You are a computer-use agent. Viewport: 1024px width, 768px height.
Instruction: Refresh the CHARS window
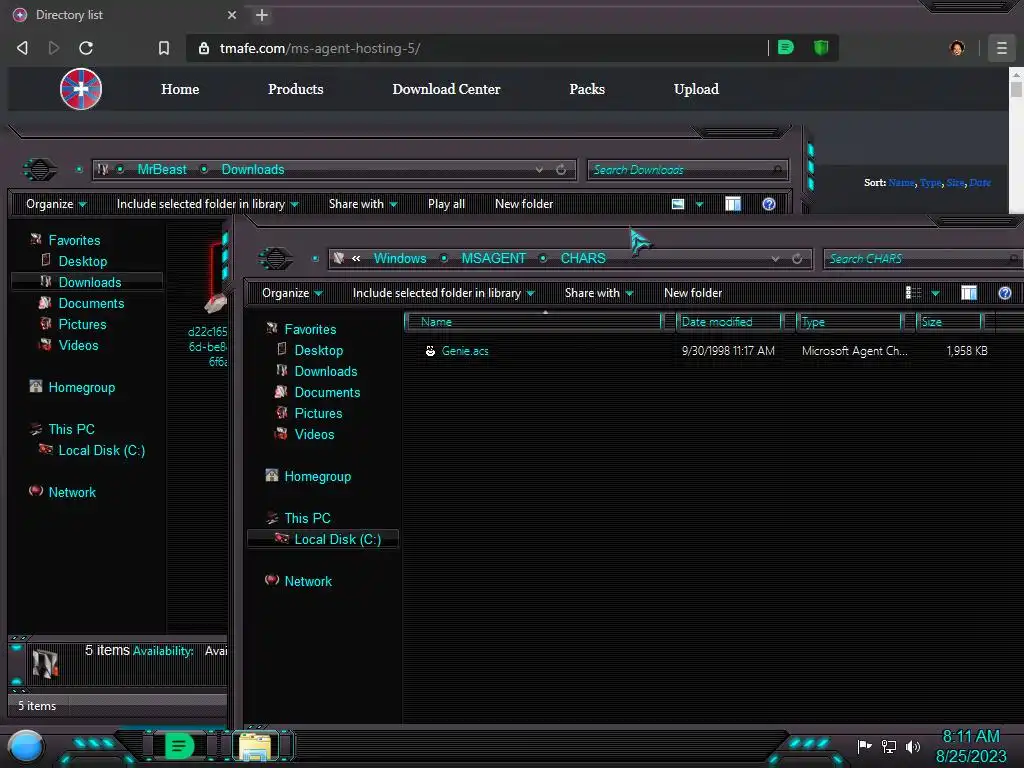click(x=797, y=259)
